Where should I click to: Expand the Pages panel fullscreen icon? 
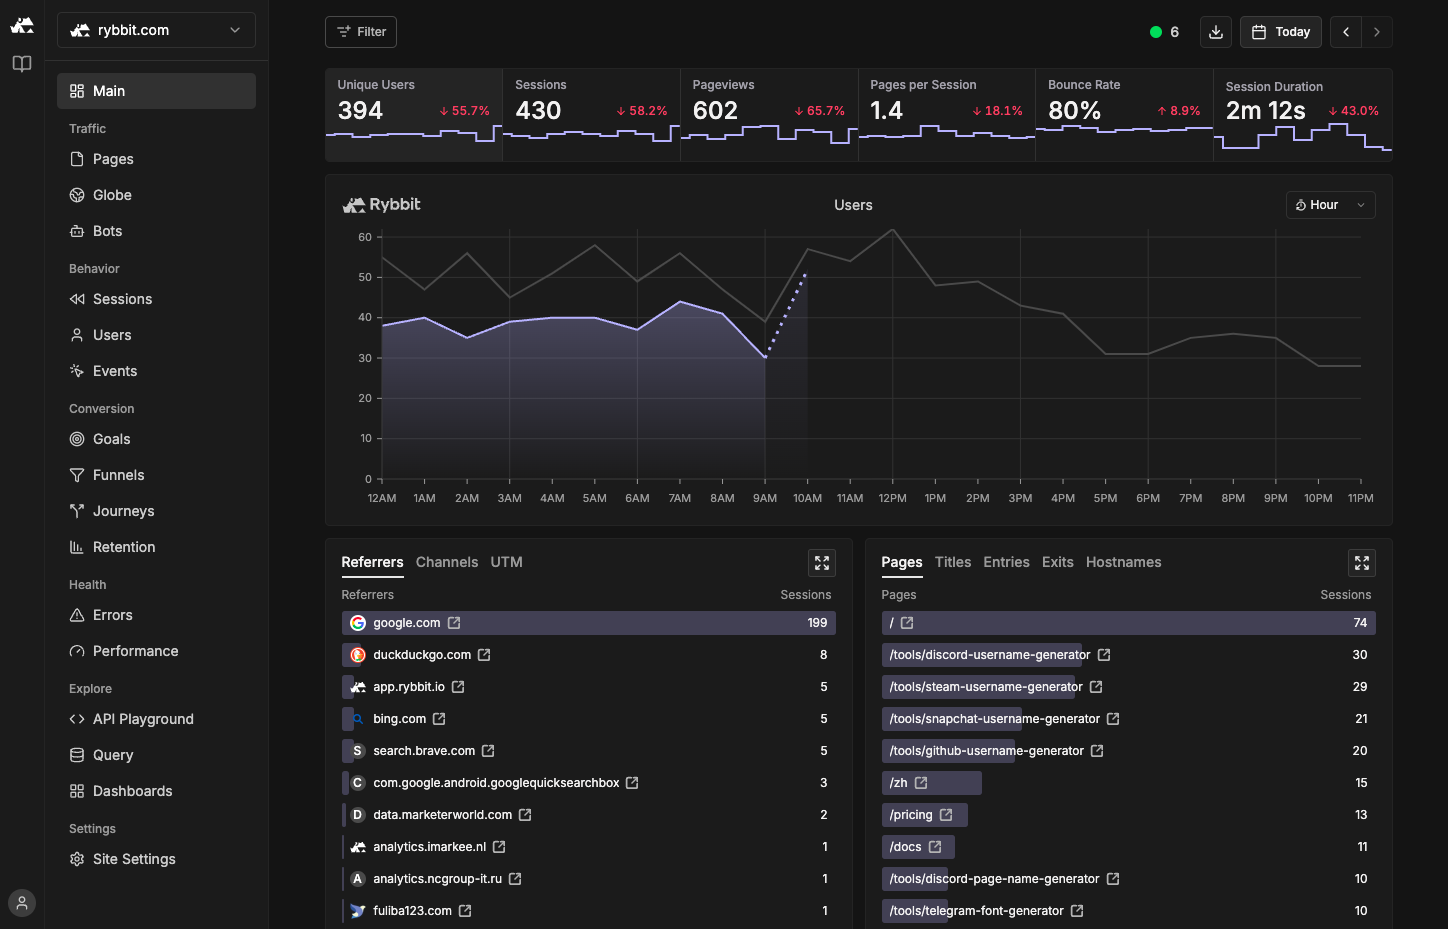pos(1362,563)
